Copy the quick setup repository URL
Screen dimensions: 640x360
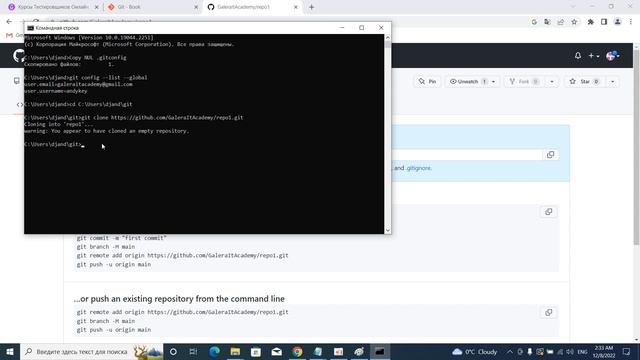click(550, 155)
